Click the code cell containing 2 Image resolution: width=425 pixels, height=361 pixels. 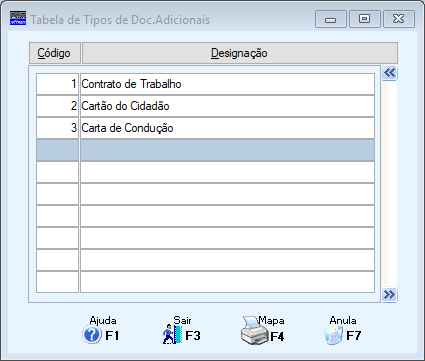57,106
